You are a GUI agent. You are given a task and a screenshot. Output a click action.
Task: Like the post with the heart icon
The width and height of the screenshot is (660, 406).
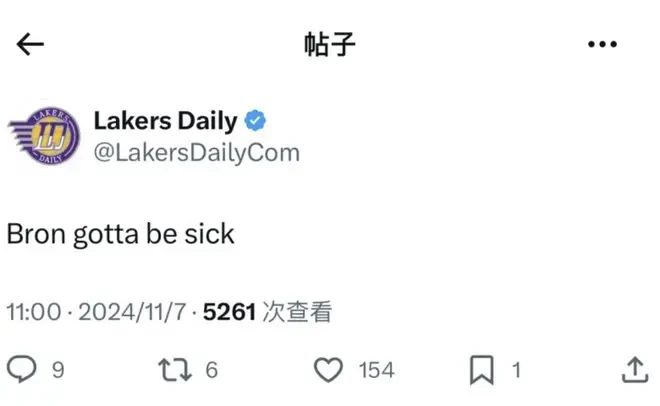coord(328,369)
